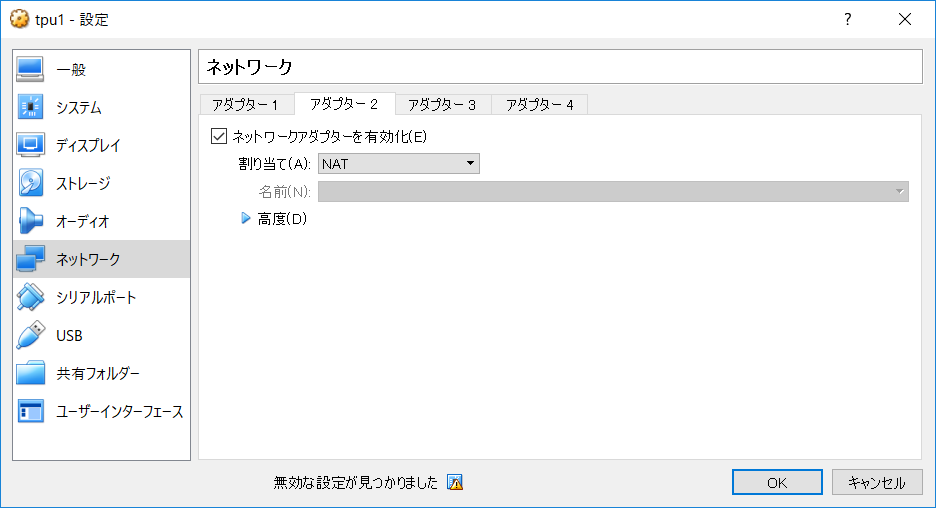
Task: Open the Display (ディスプレイ) settings icon
Action: pos(31,145)
